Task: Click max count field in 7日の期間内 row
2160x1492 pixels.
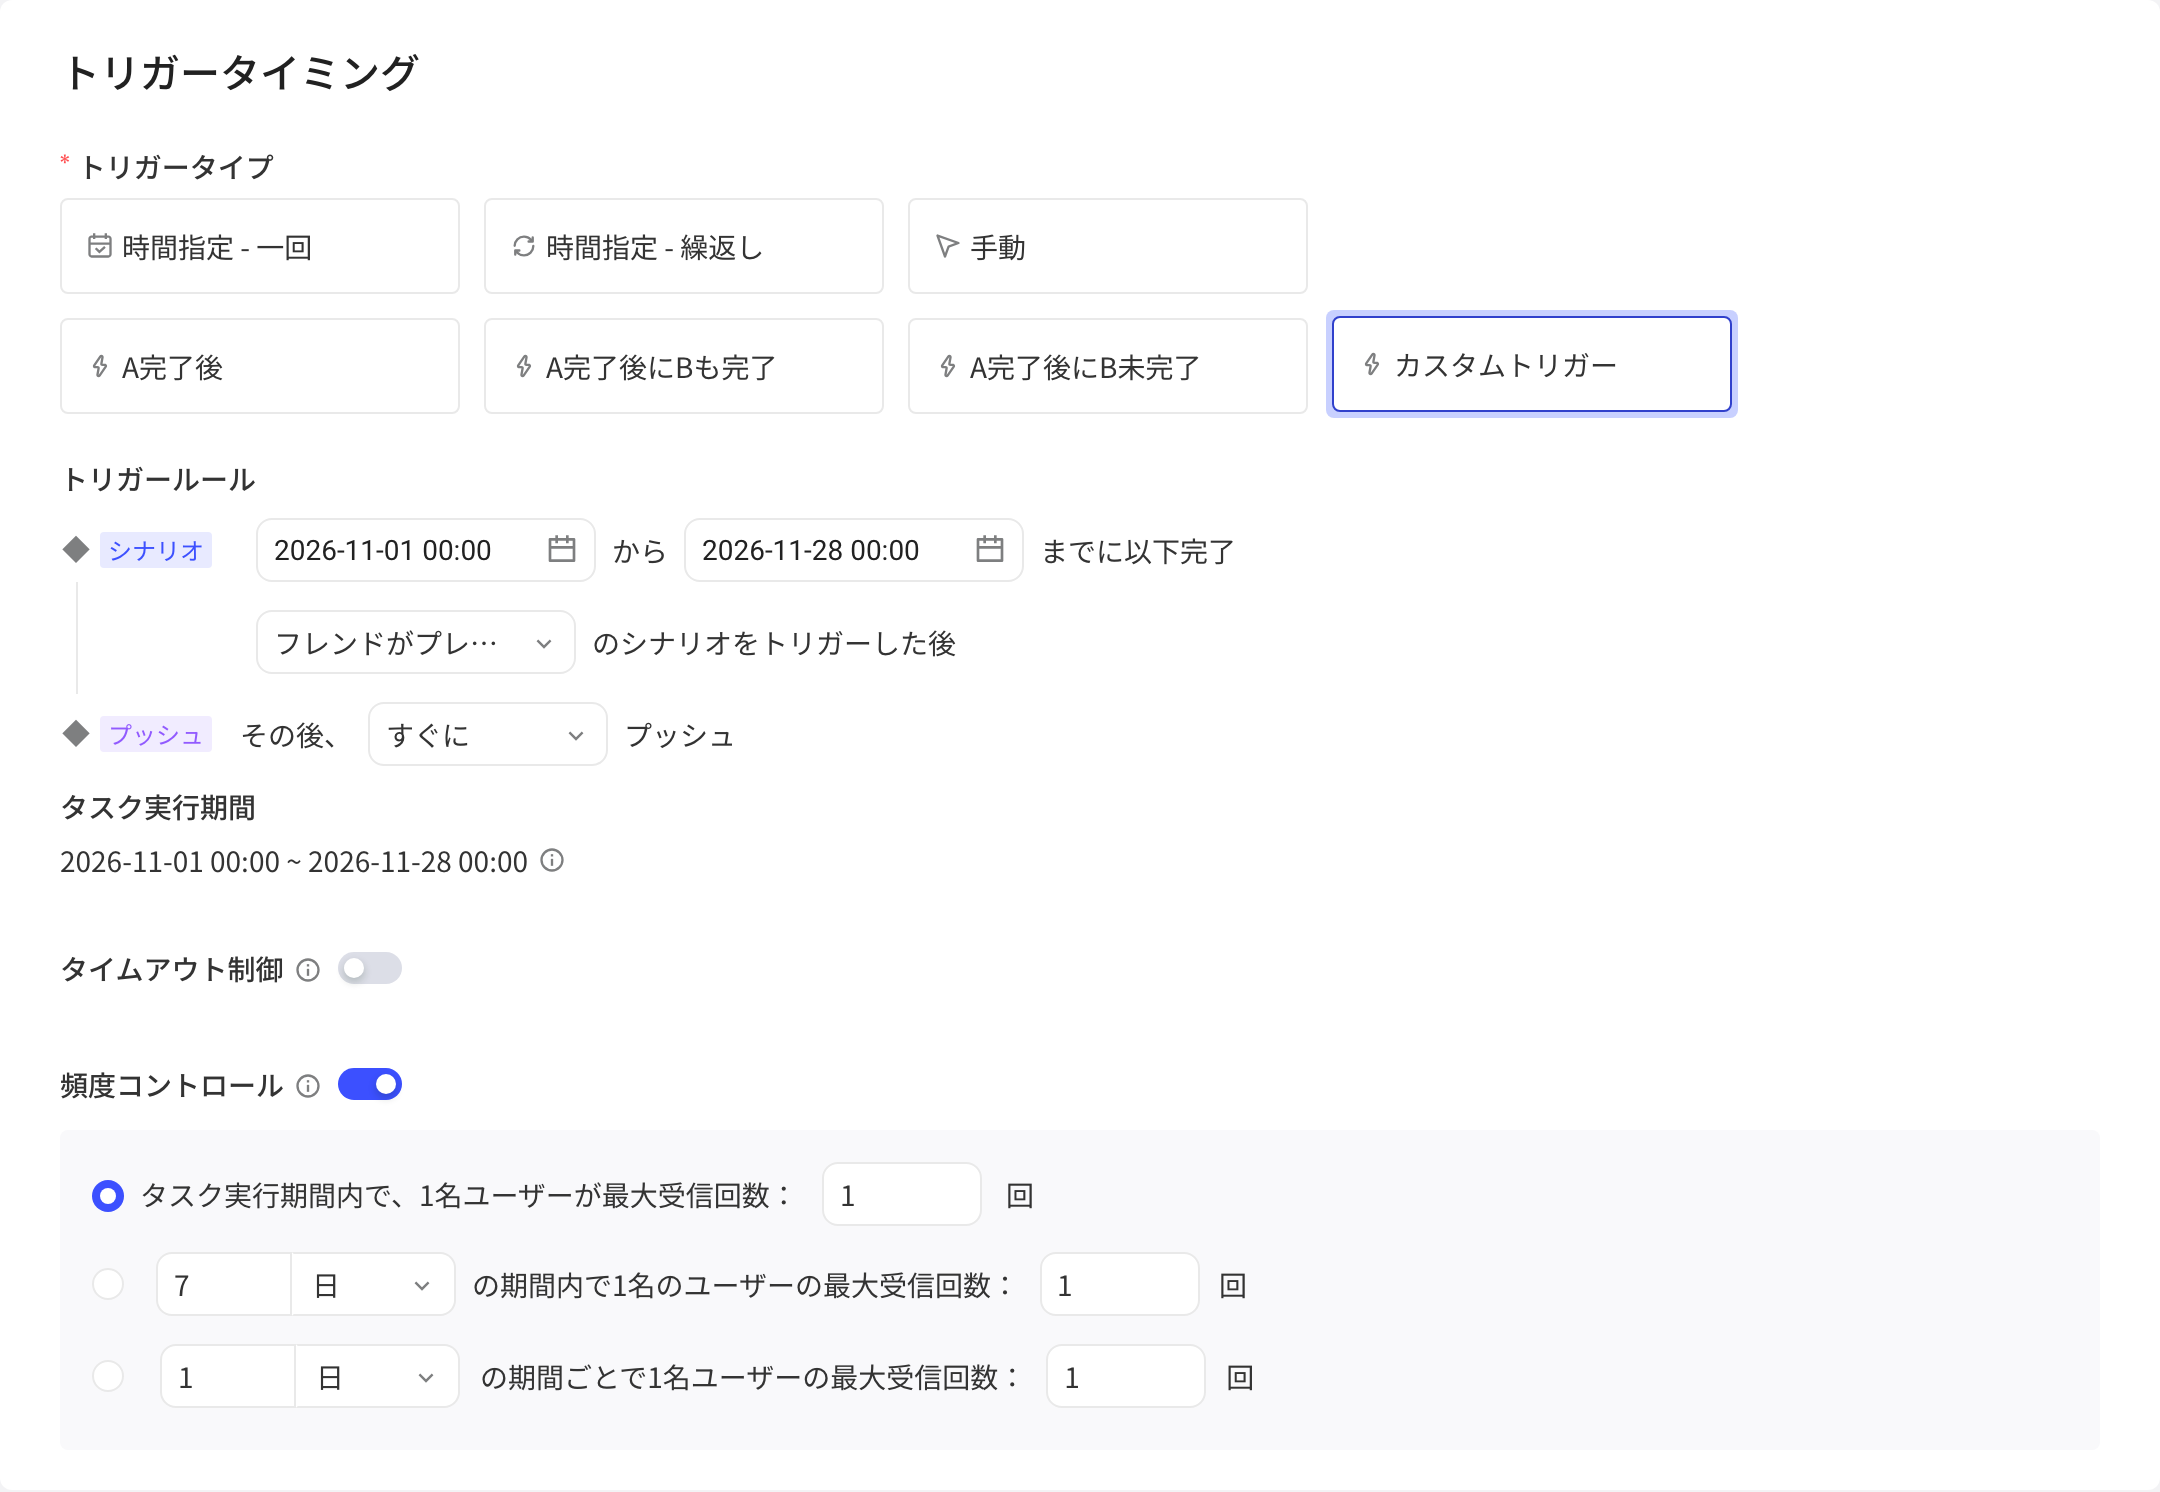Action: pyautogui.click(x=1120, y=1284)
